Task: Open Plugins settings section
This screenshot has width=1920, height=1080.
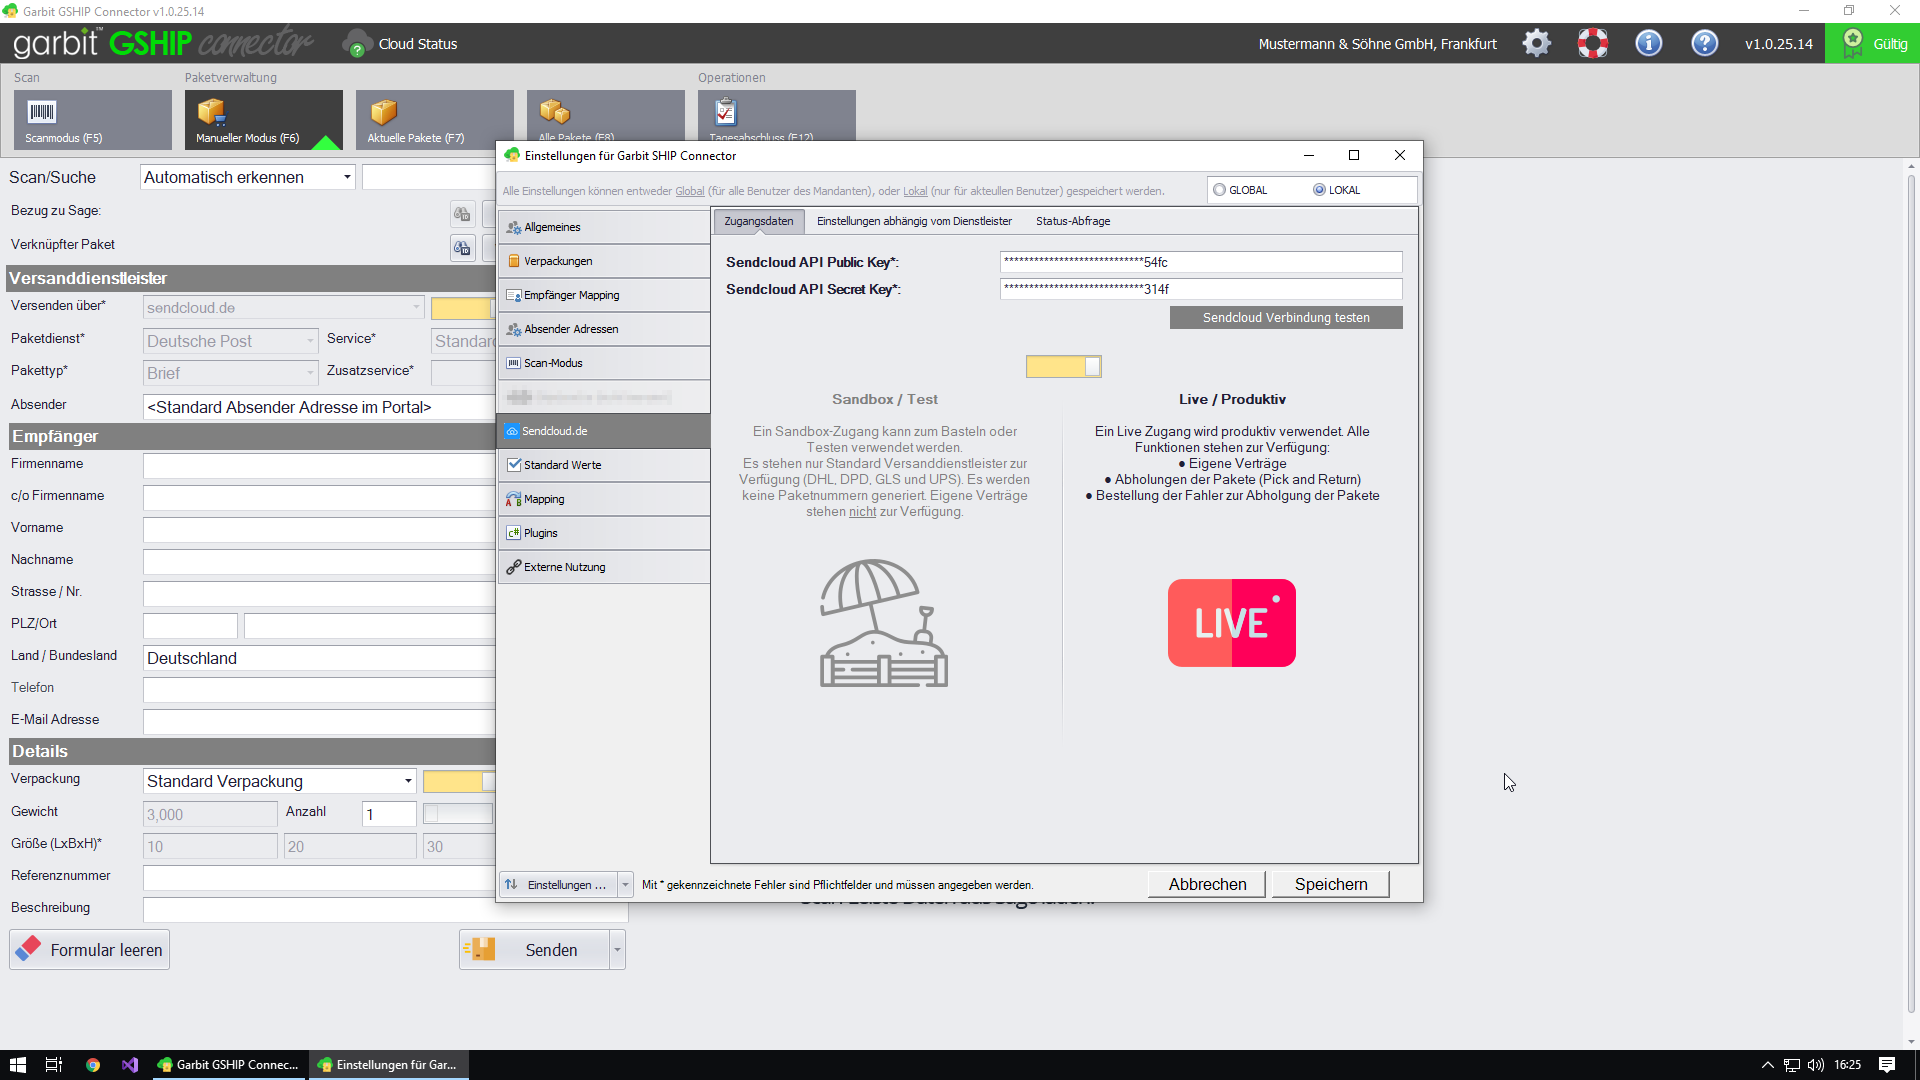Action: coord(604,533)
